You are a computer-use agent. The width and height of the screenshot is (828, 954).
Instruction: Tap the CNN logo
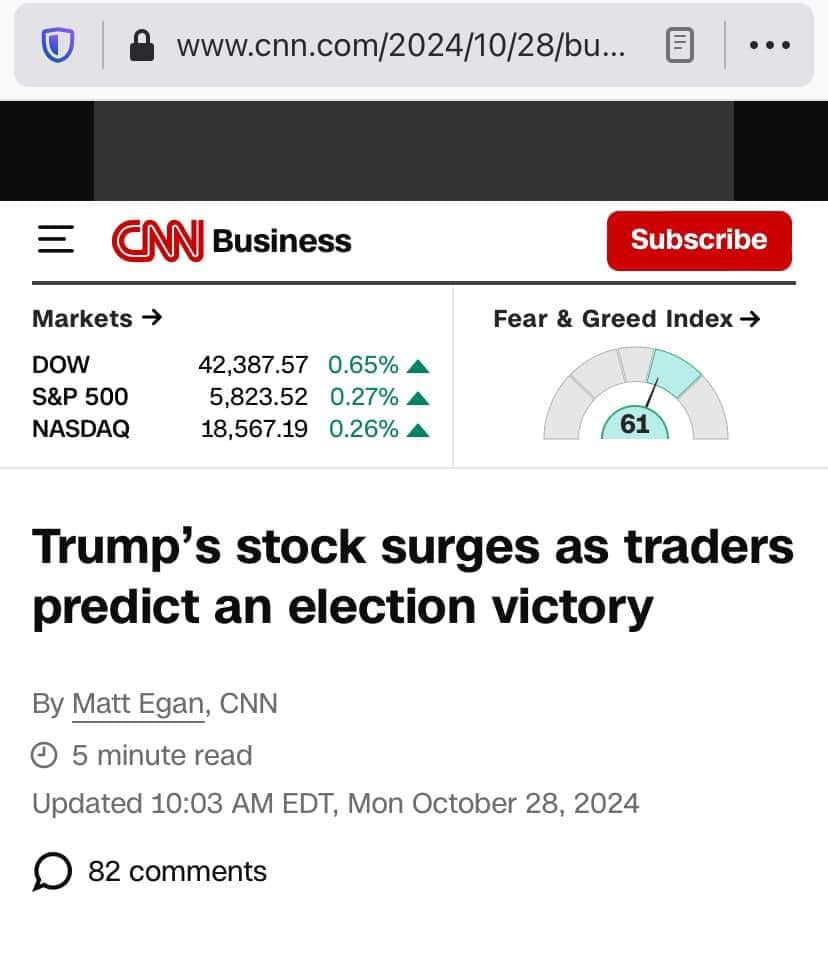tap(158, 240)
